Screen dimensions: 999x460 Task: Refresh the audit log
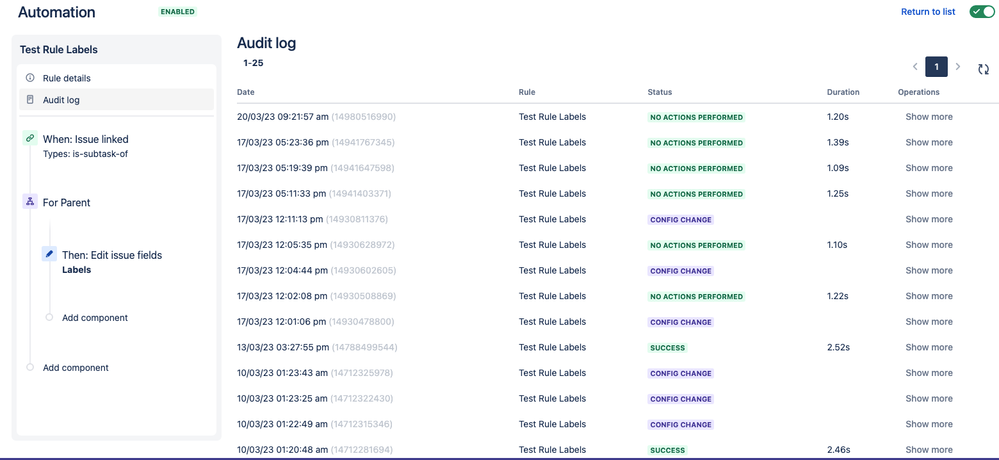pyautogui.click(x=983, y=69)
